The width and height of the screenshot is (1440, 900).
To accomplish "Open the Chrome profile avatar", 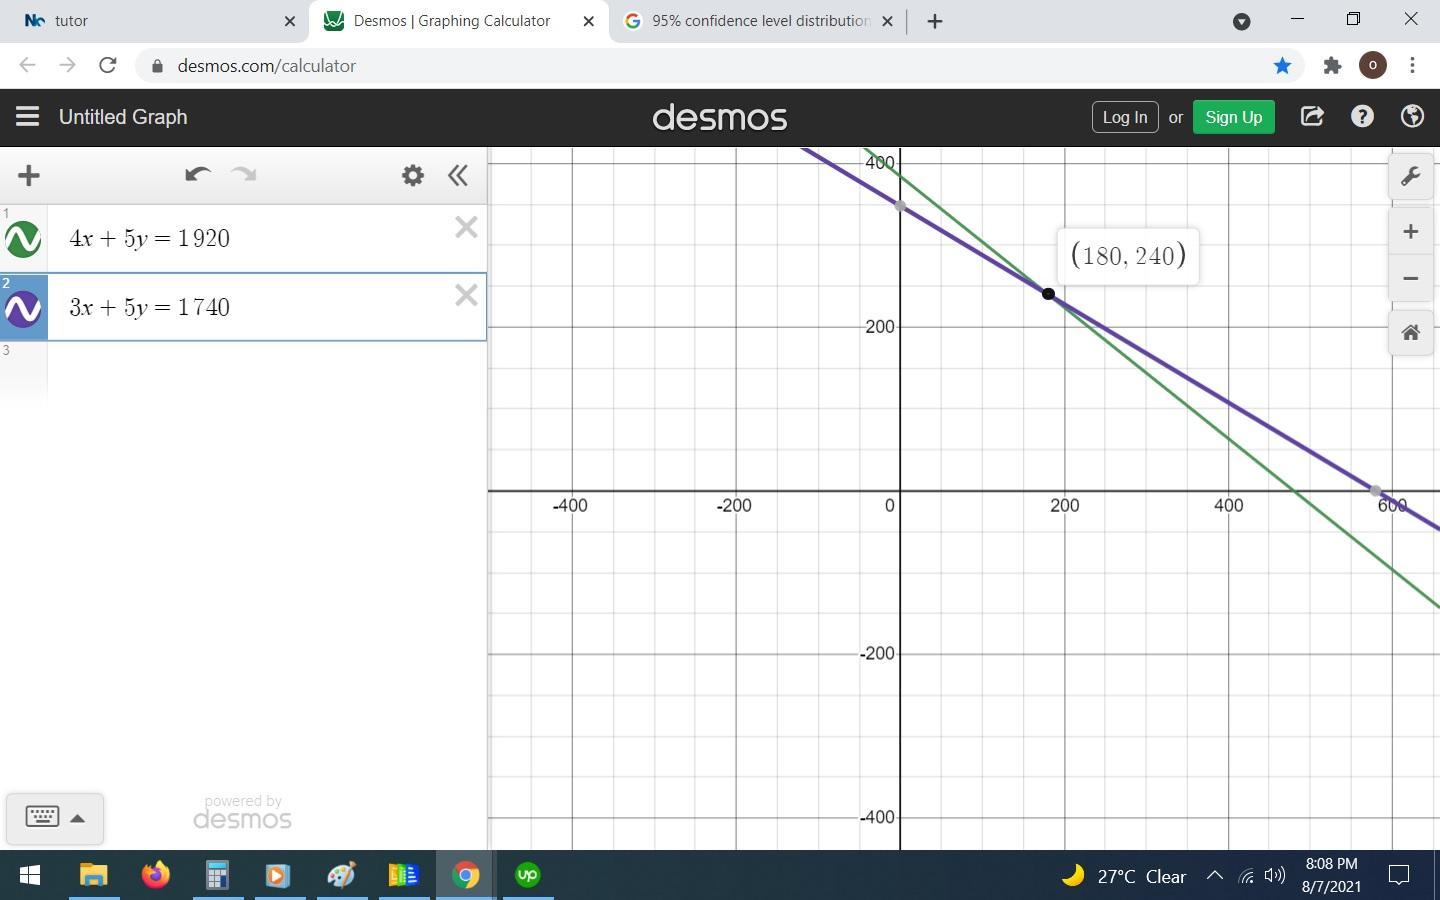I will pyautogui.click(x=1373, y=66).
